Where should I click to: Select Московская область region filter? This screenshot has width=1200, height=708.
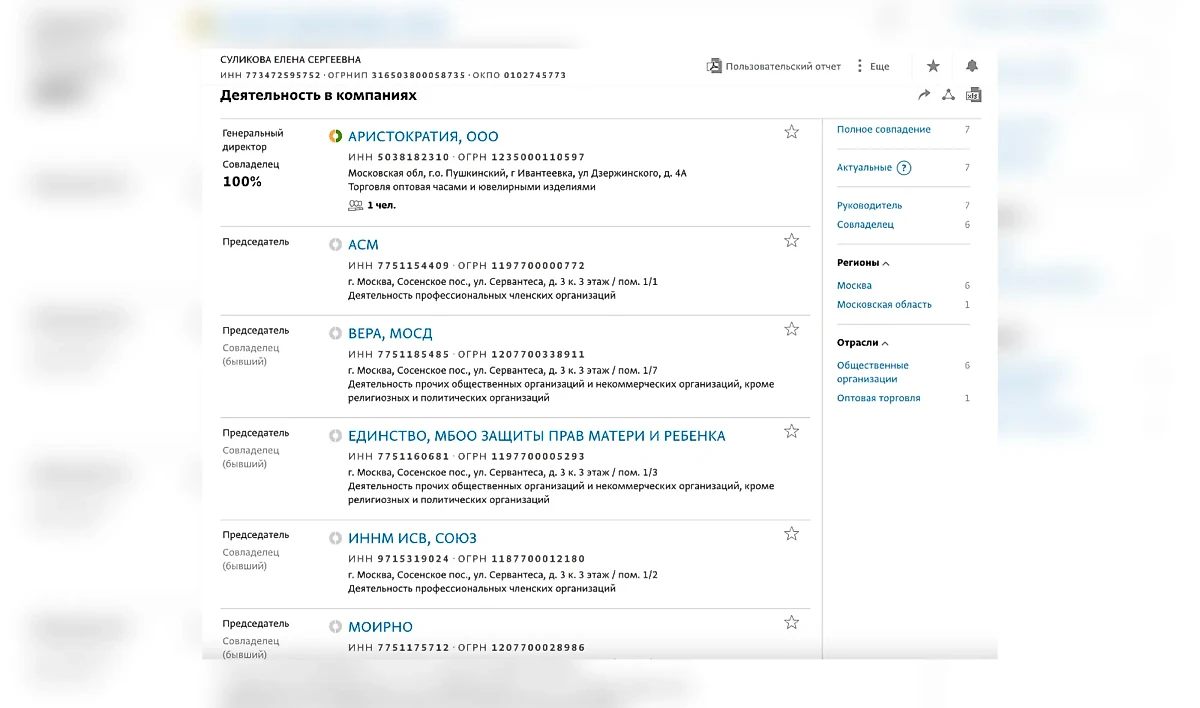pos(884,305)
